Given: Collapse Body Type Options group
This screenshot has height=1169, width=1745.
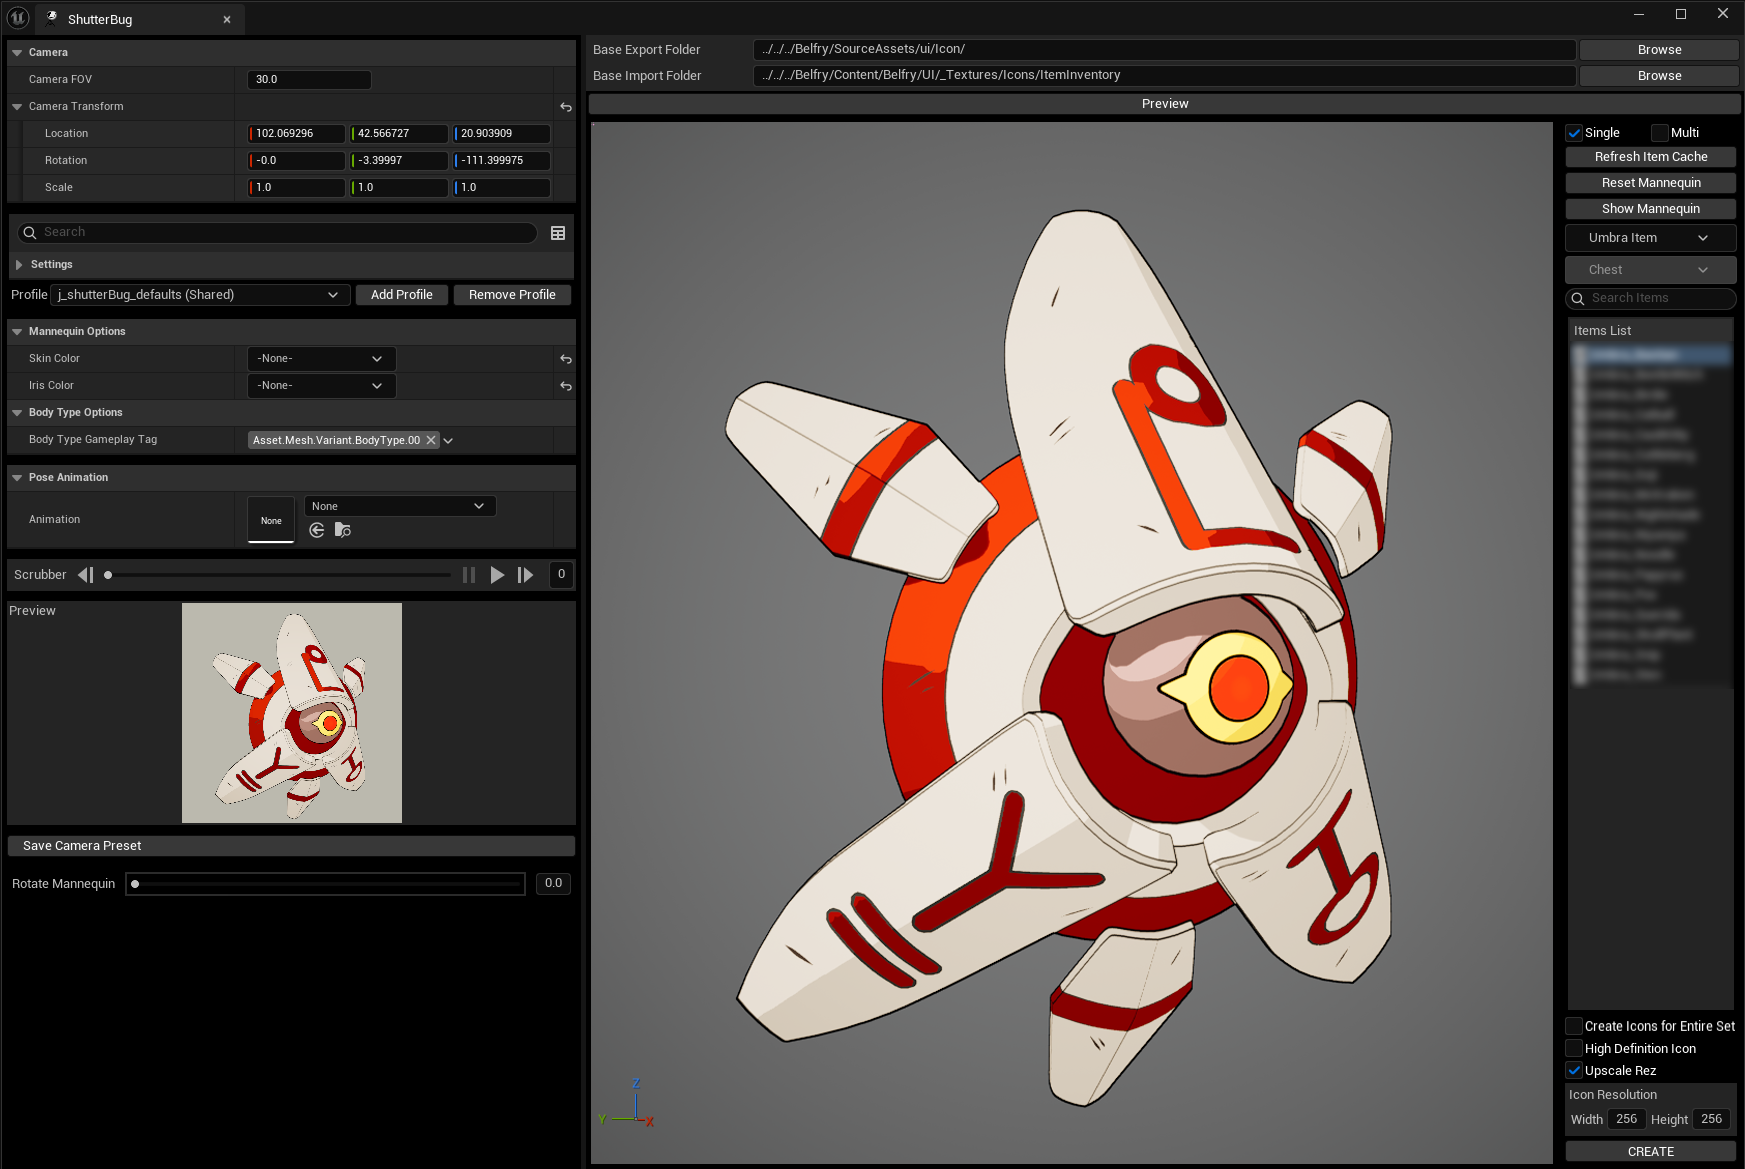Looking at the screenshot, I should pos(17,413).
